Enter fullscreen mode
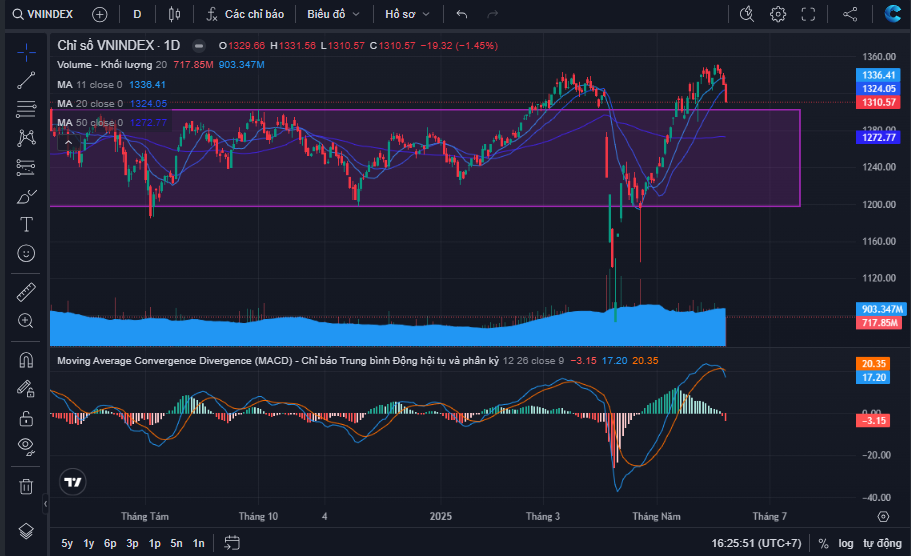Viewport: 911px width, 556px height. (808, 14)
